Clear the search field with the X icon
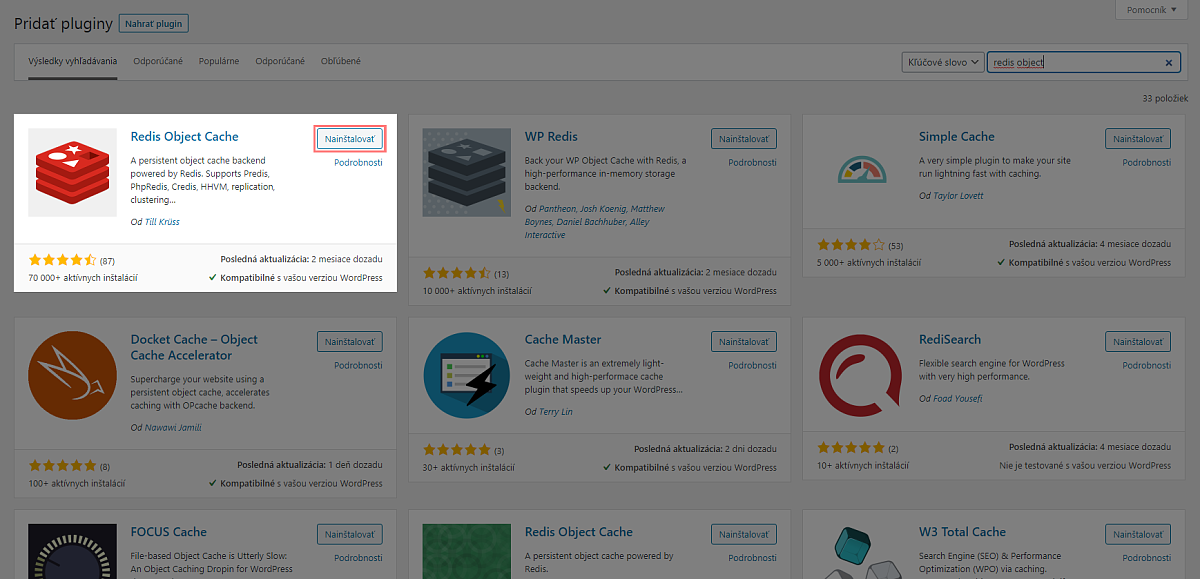Image resolution: width=1200 pixels, height=579 pixels. tap(1169, 62)
